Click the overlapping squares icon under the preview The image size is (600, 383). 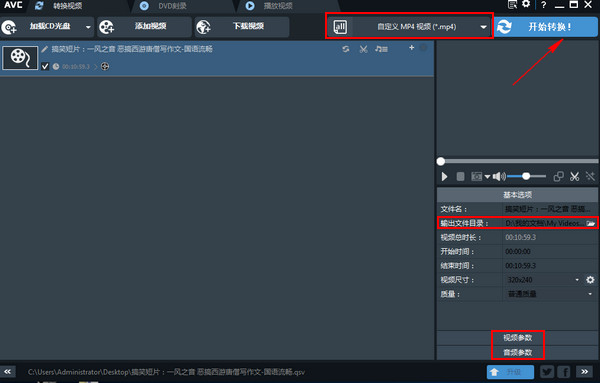558,176
